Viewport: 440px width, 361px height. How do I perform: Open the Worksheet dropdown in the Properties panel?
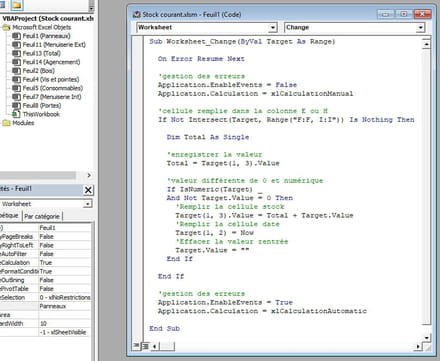pyautogui.click(x=88, y=204)
